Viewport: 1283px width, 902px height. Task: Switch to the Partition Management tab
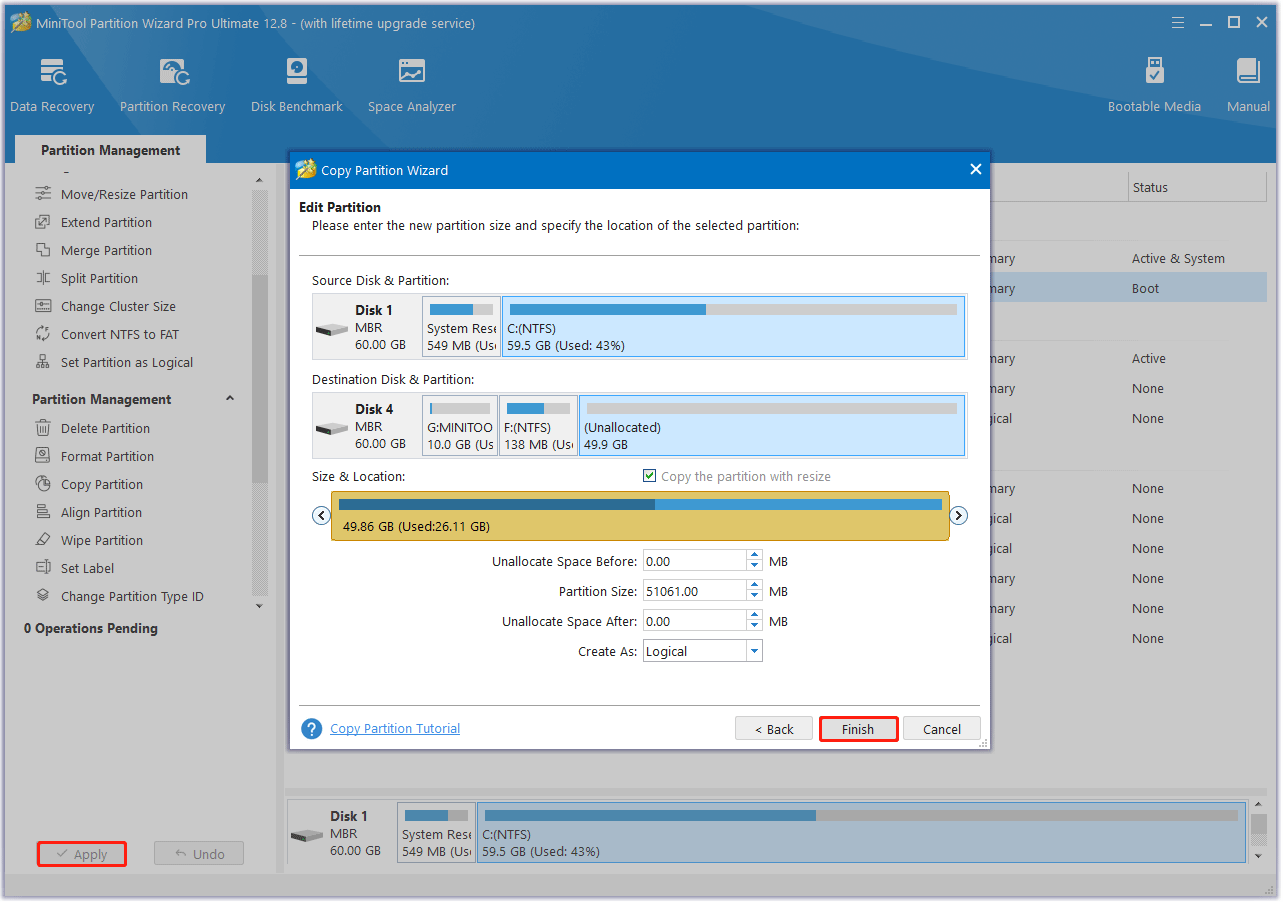(111, 150)
